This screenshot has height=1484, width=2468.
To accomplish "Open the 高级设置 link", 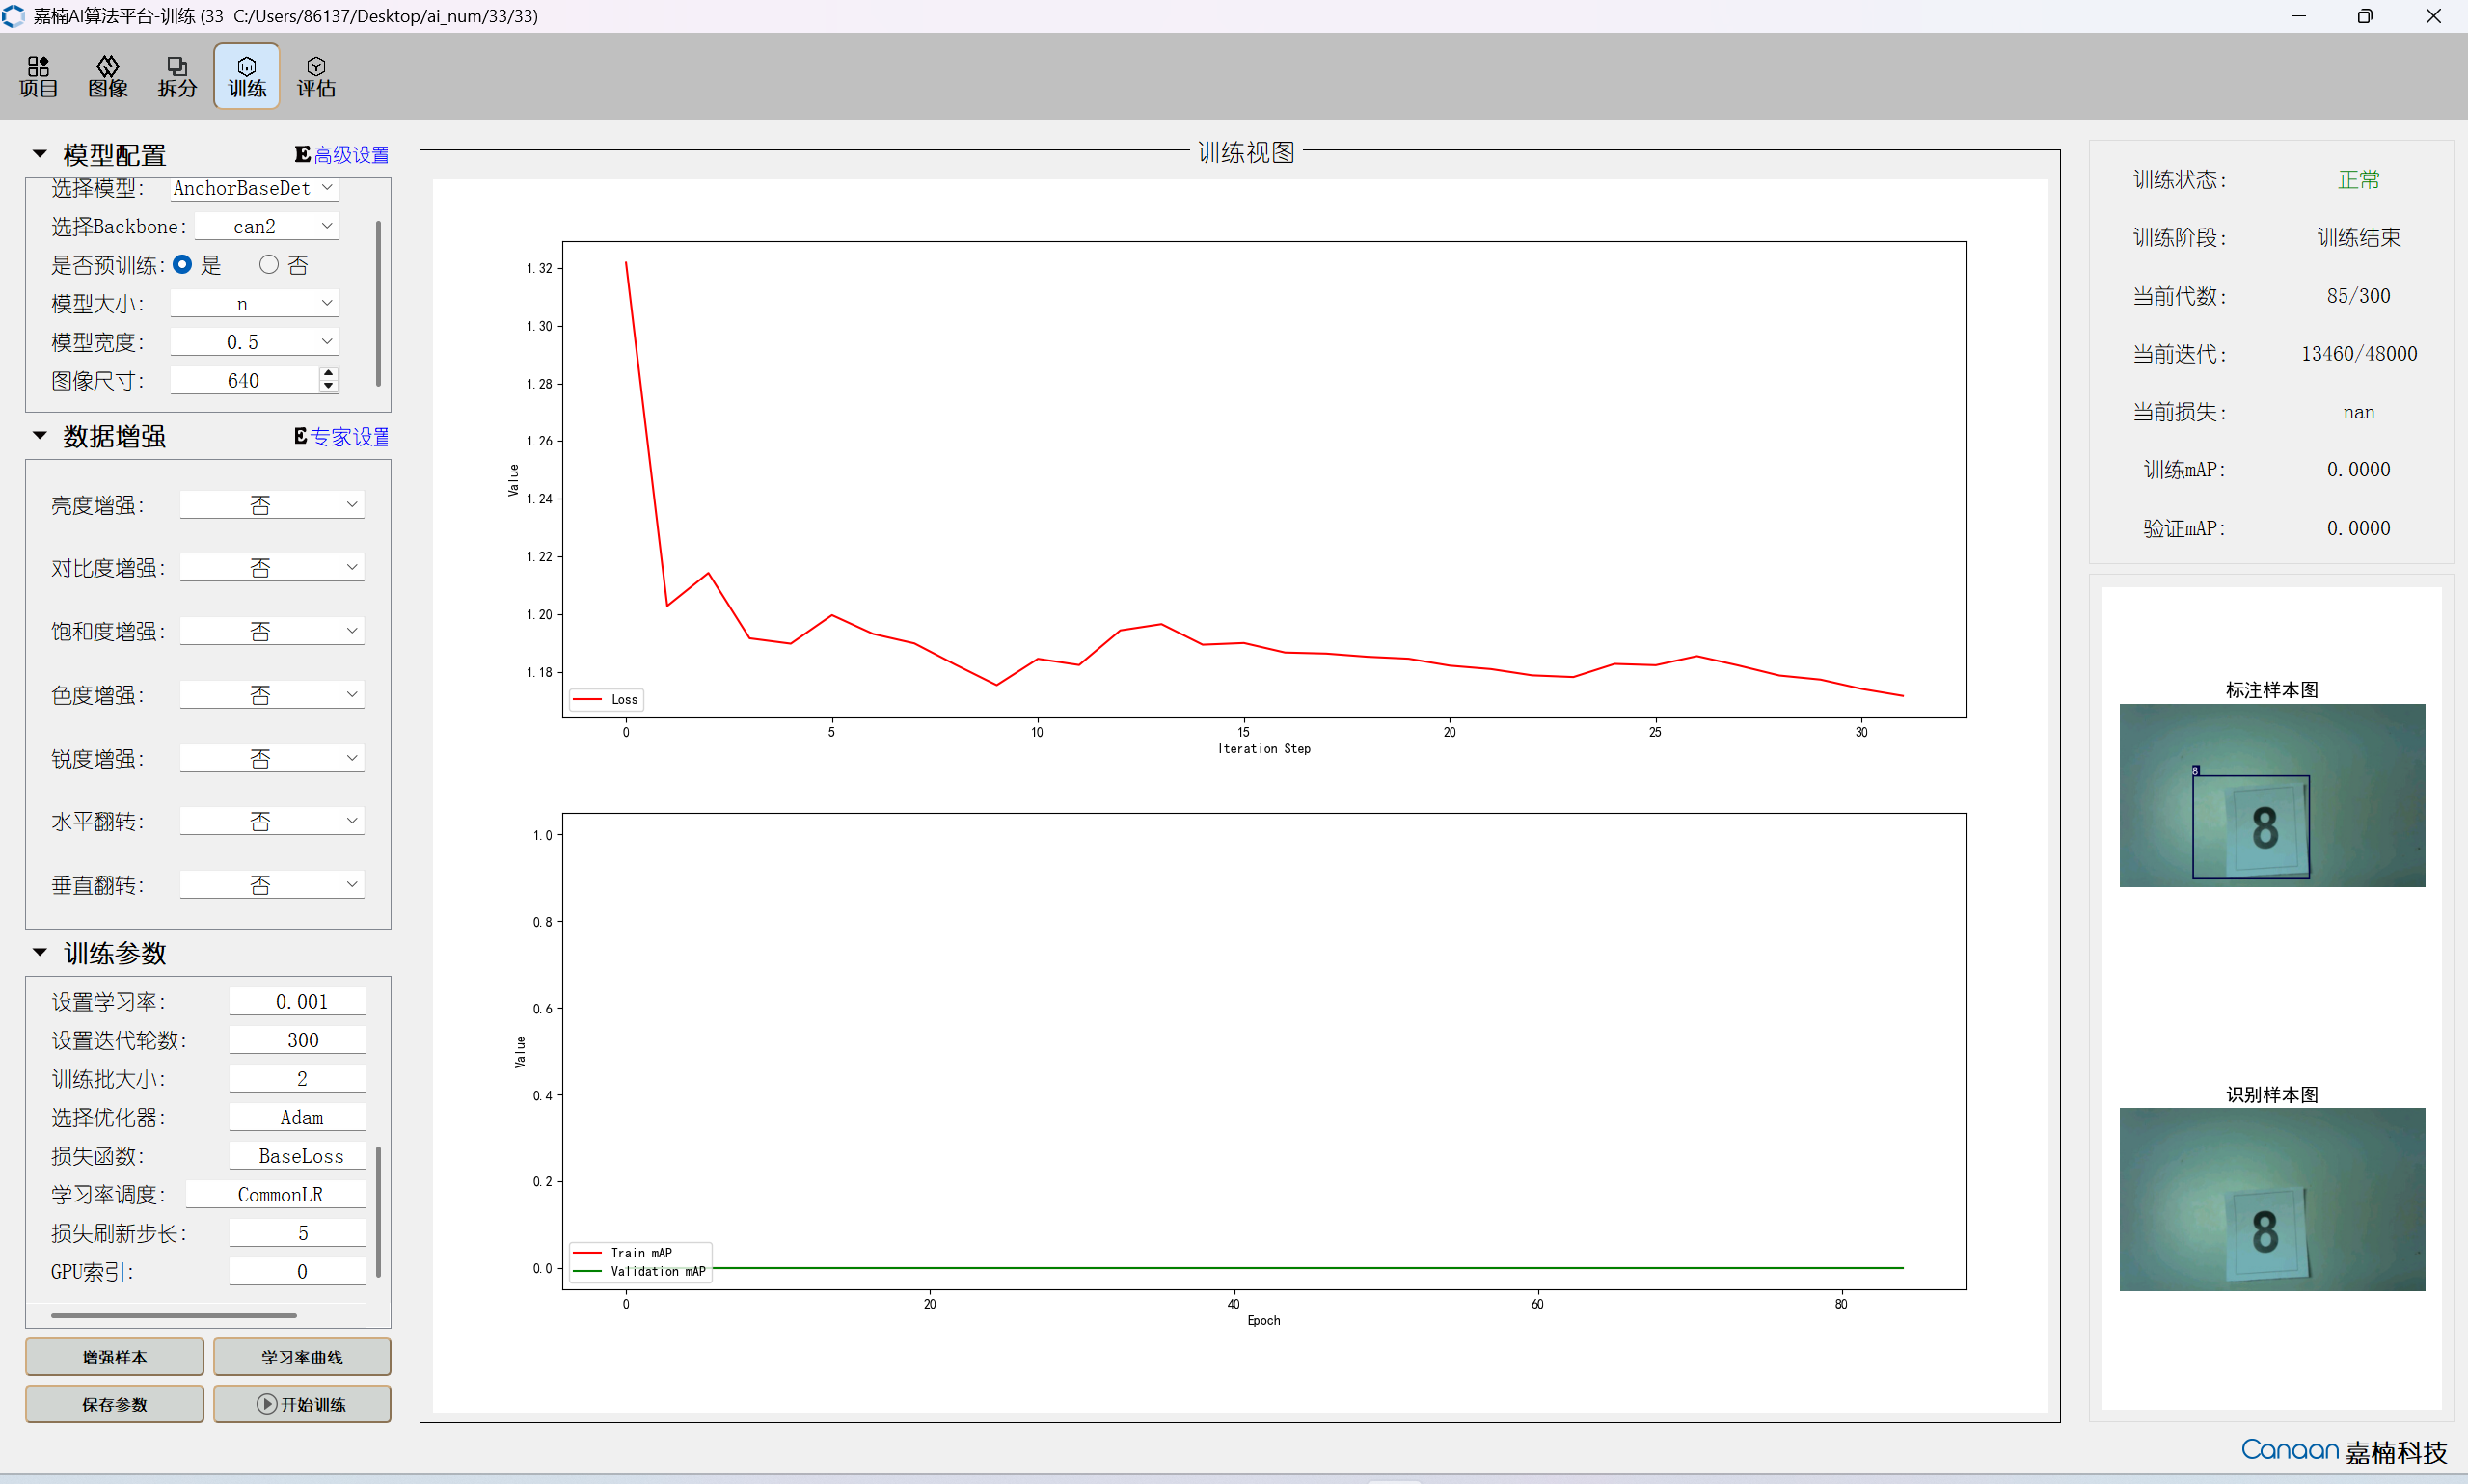I will point(351,155).
